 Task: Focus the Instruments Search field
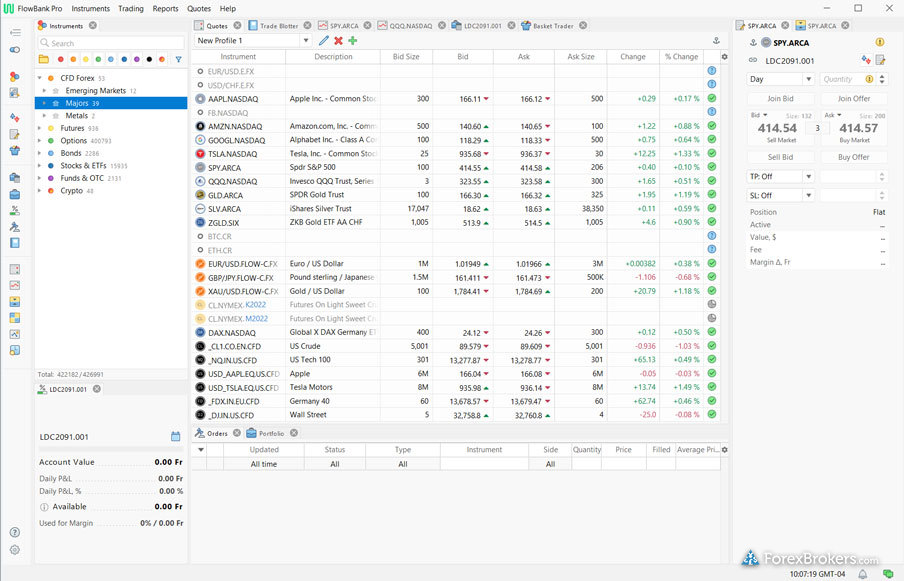(111, 43)
